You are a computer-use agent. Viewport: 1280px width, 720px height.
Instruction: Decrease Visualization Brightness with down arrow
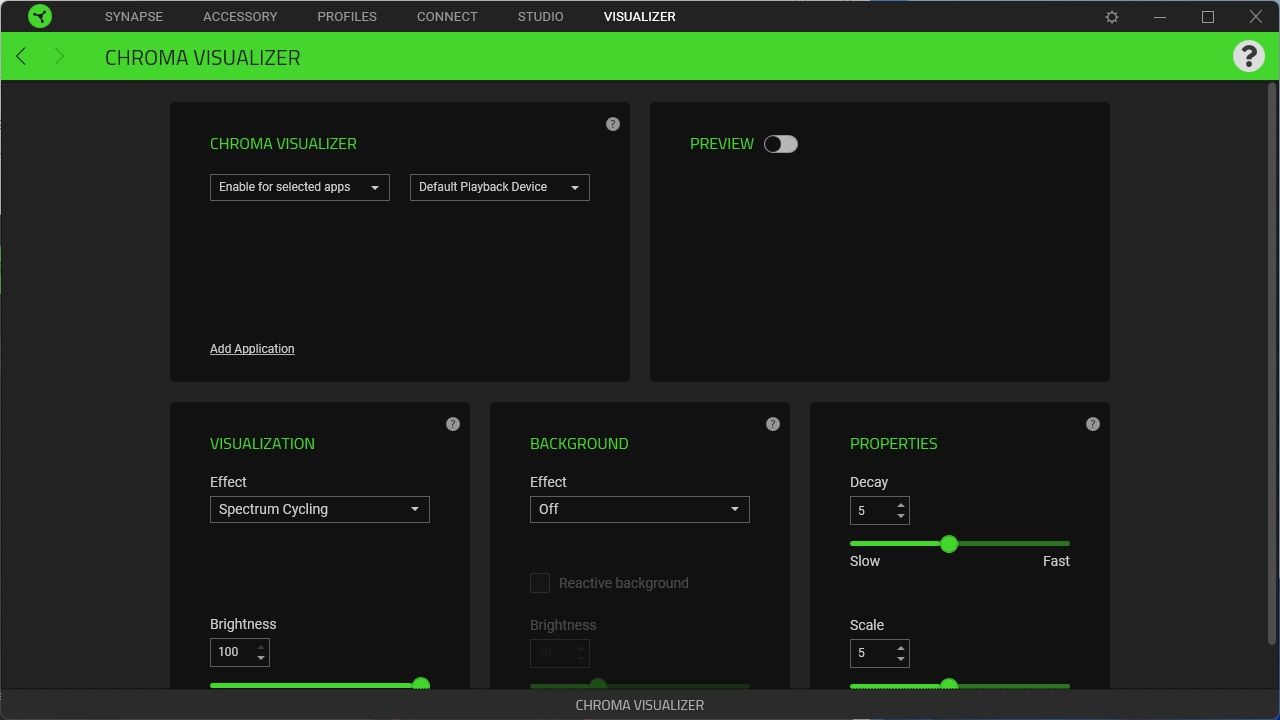pos(261,658)
